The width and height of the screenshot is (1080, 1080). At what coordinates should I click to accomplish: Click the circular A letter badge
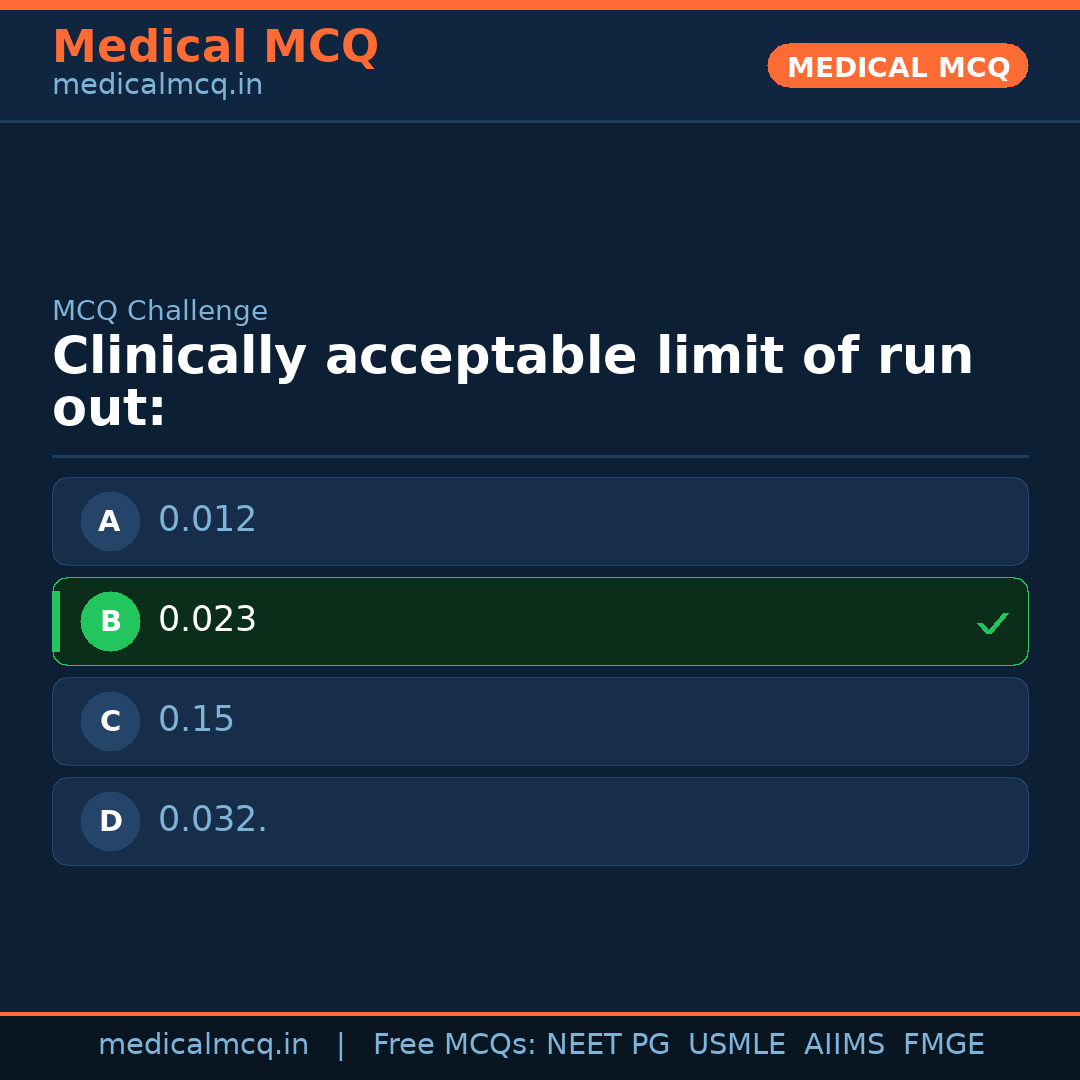point(110,521)
